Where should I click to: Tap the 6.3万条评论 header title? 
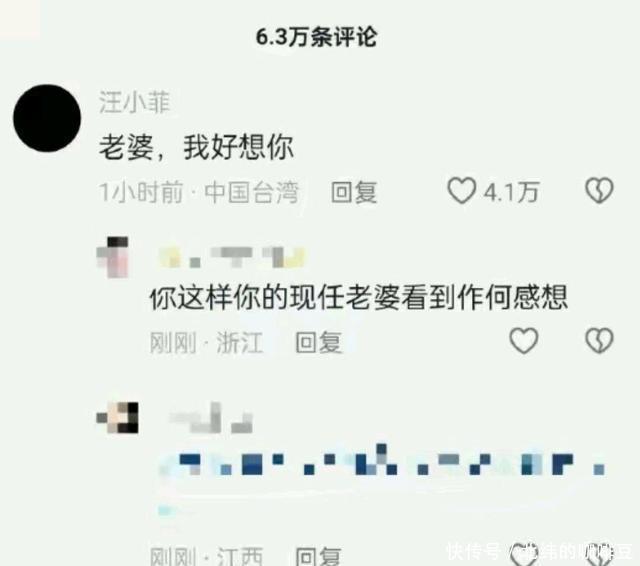[x=316, y=37]
